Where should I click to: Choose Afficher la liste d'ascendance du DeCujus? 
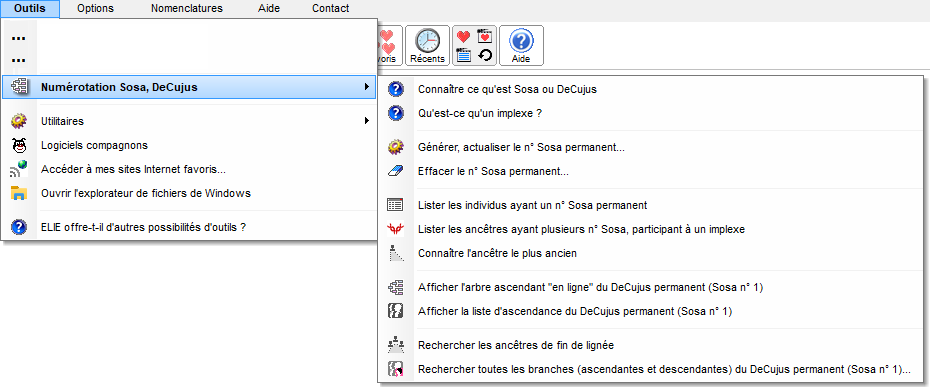(650, 311)
